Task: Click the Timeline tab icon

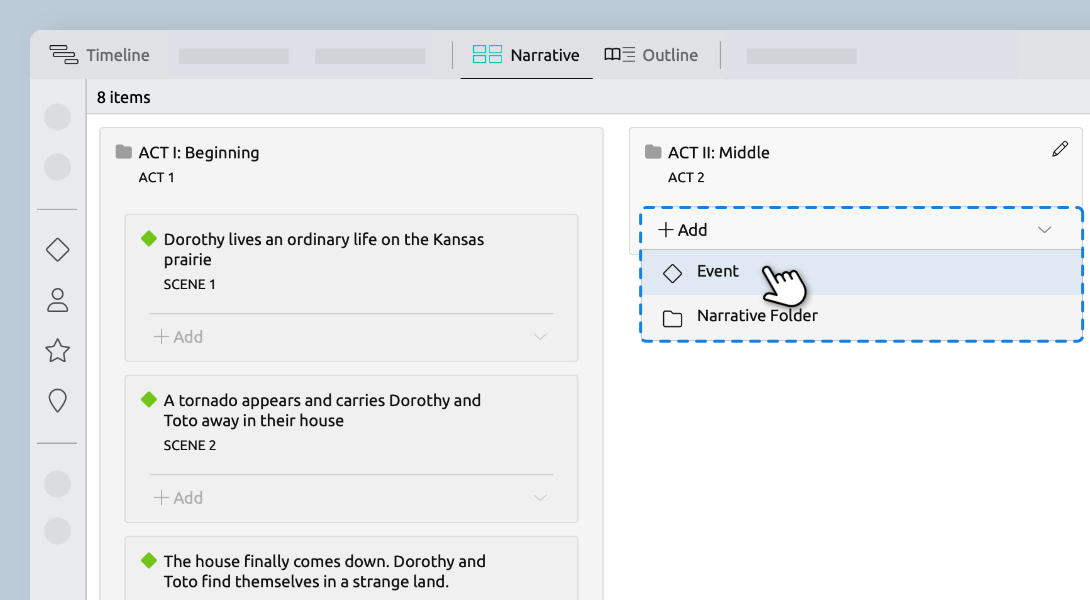Action: point(63,55)
